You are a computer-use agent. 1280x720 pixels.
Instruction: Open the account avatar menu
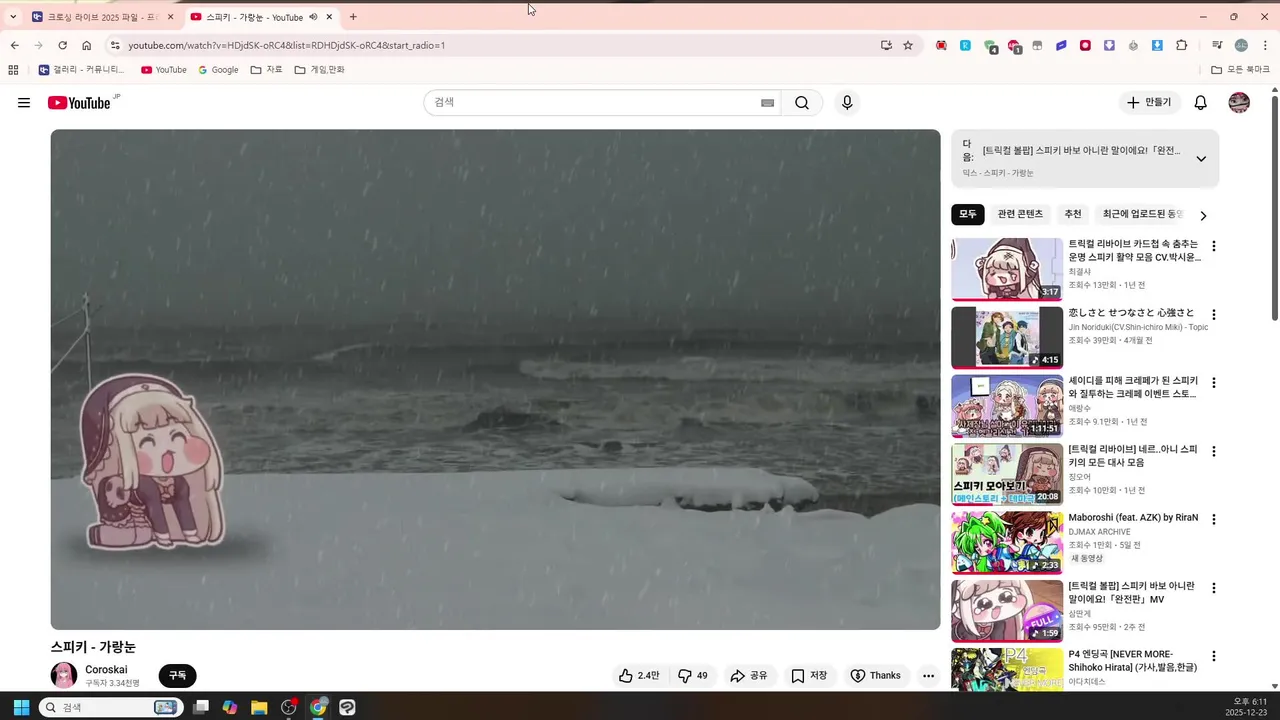[1239, 103]
